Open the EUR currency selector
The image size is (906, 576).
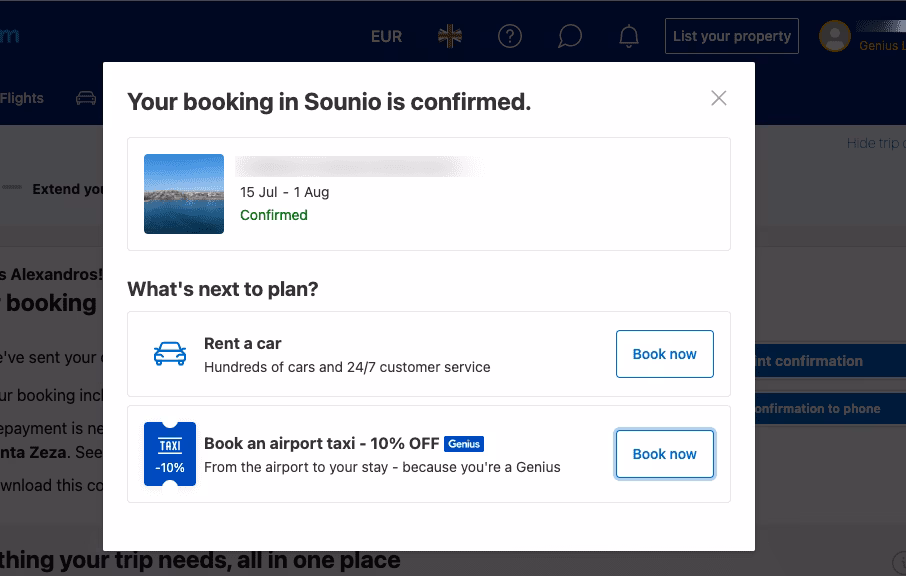[387, 36]
